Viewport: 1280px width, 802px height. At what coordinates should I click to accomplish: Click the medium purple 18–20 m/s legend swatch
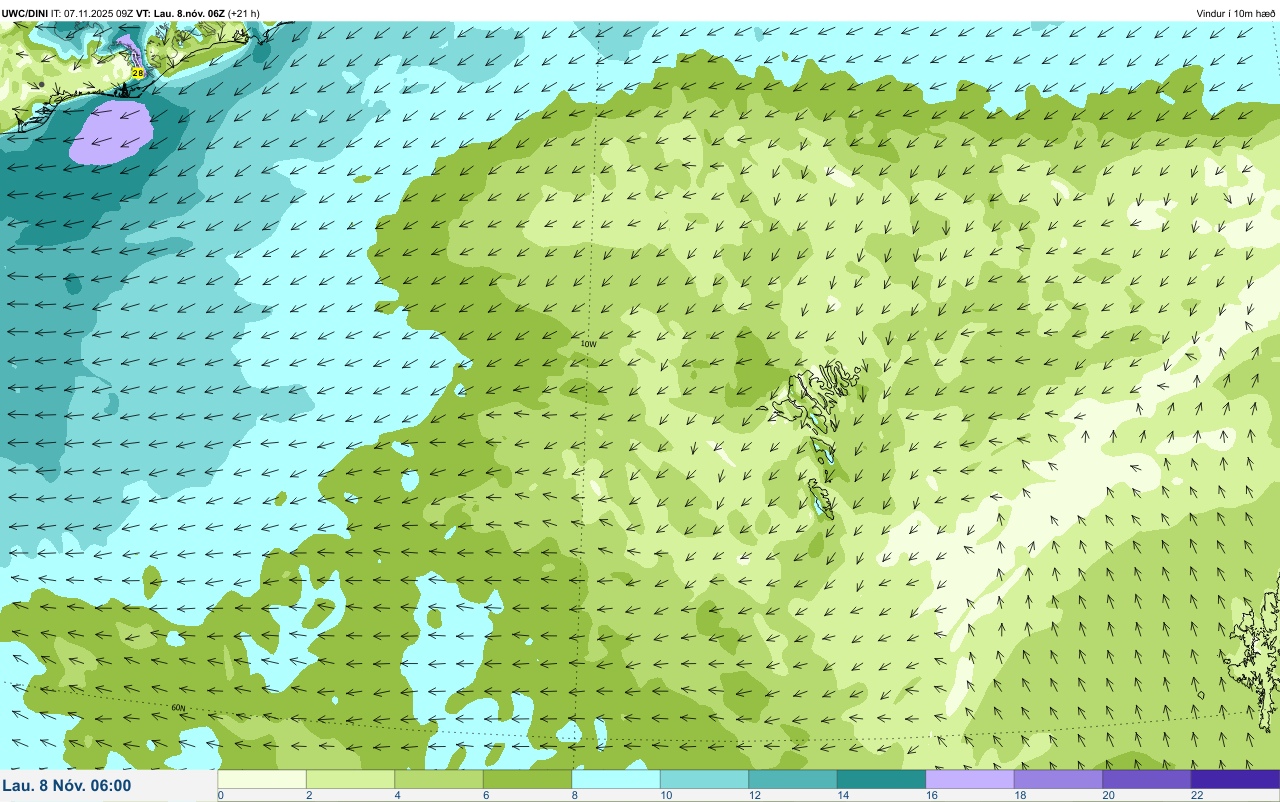[x=1058, y=779]
